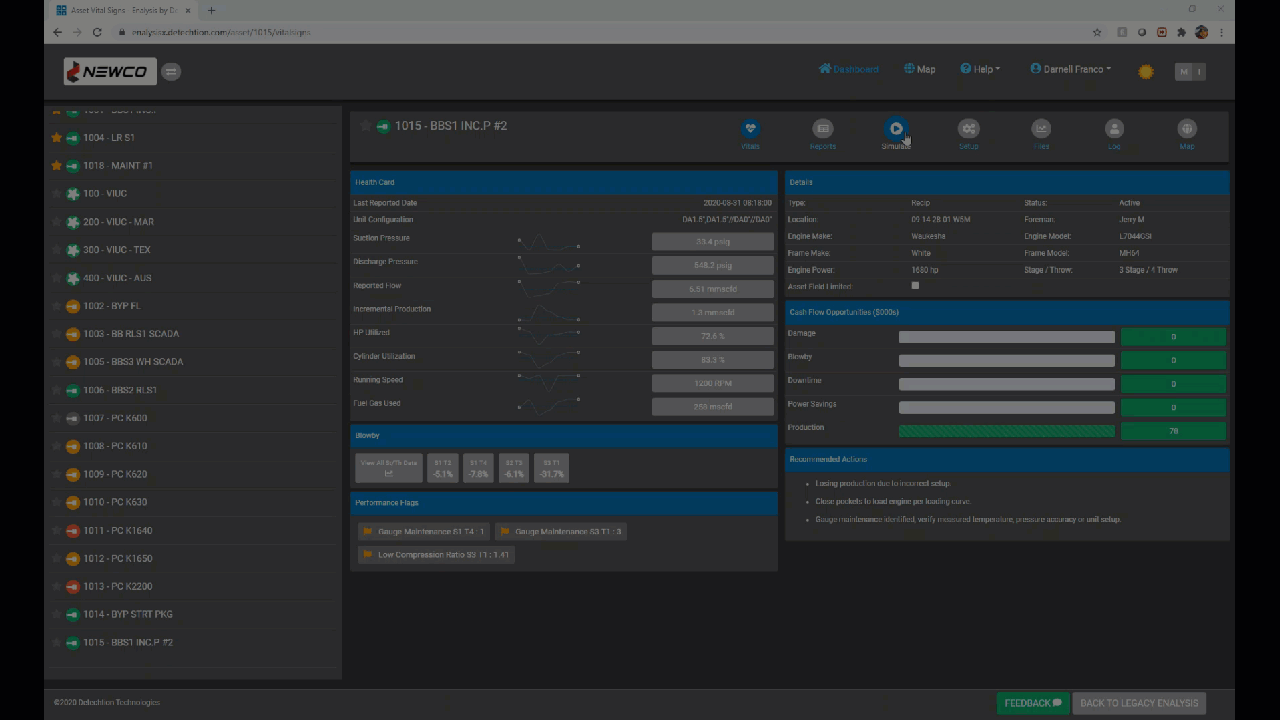
Task: Switch the M / I units toggle
Action: [x=1190, y=72]
